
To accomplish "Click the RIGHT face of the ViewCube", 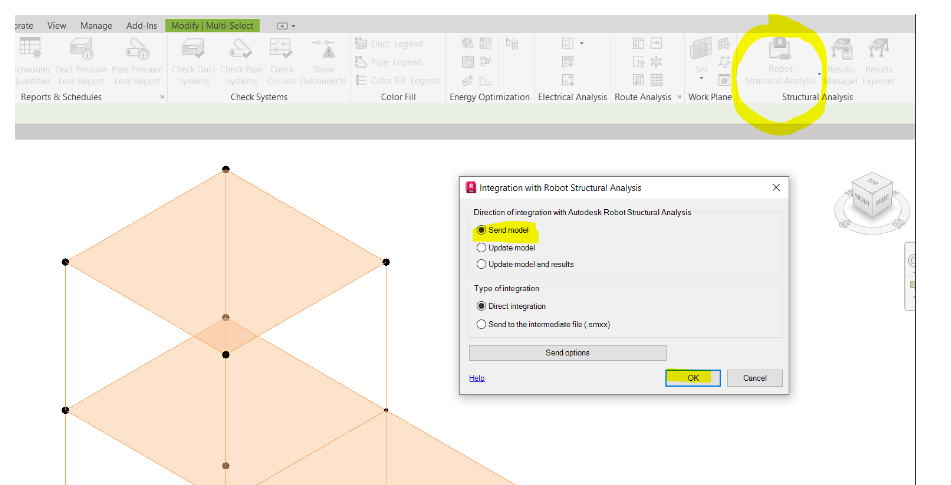I will click(881, 197).
